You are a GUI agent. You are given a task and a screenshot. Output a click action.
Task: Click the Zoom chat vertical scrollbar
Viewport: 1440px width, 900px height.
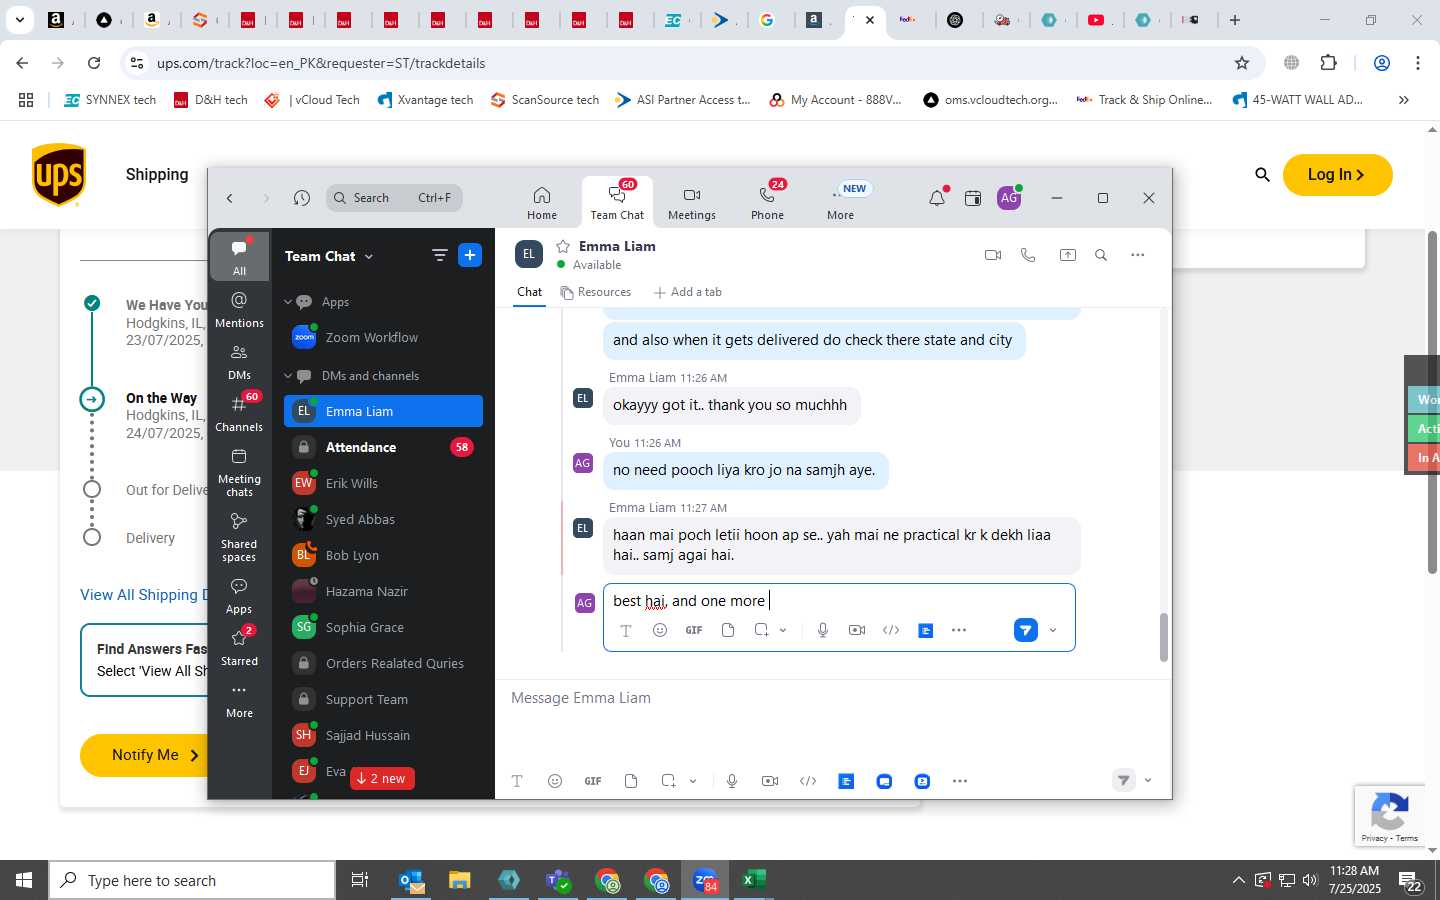(1163, 637)
